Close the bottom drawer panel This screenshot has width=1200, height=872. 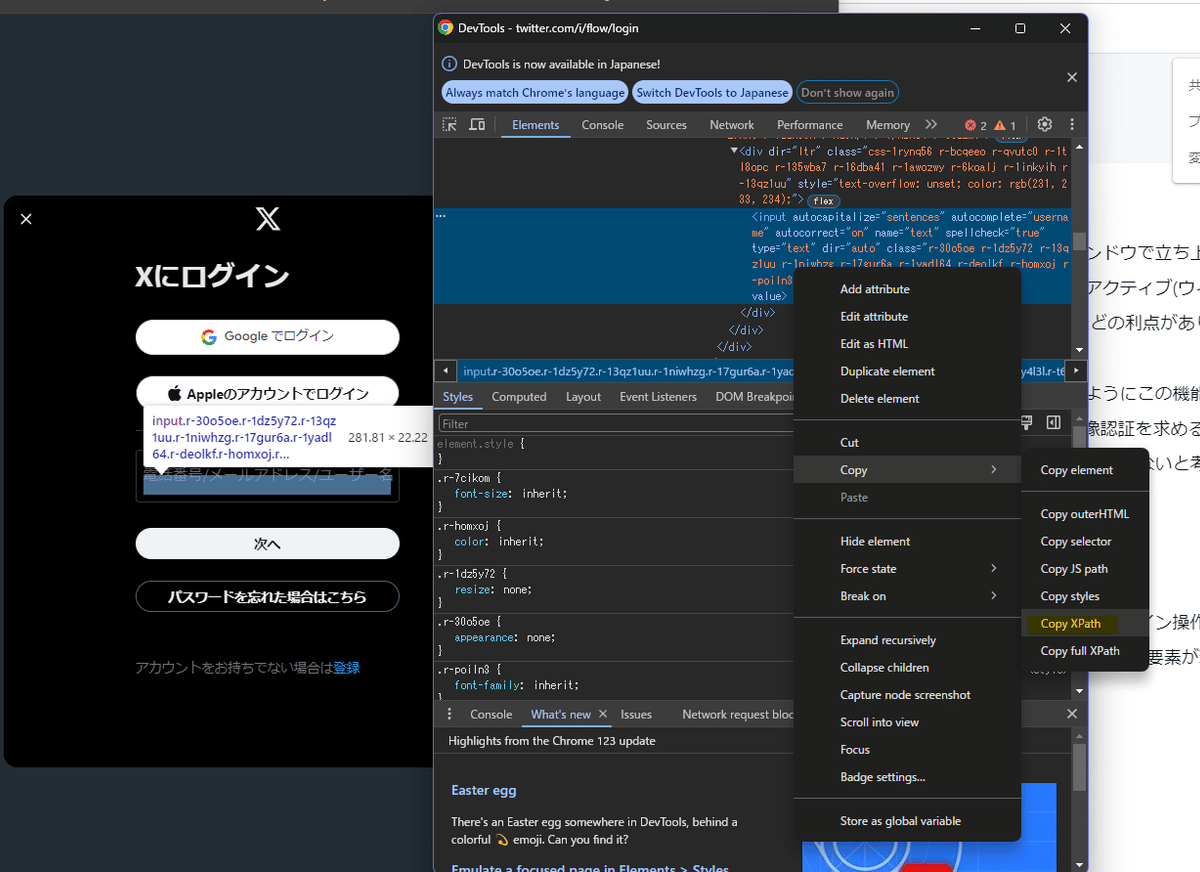tap(1072, 714)
